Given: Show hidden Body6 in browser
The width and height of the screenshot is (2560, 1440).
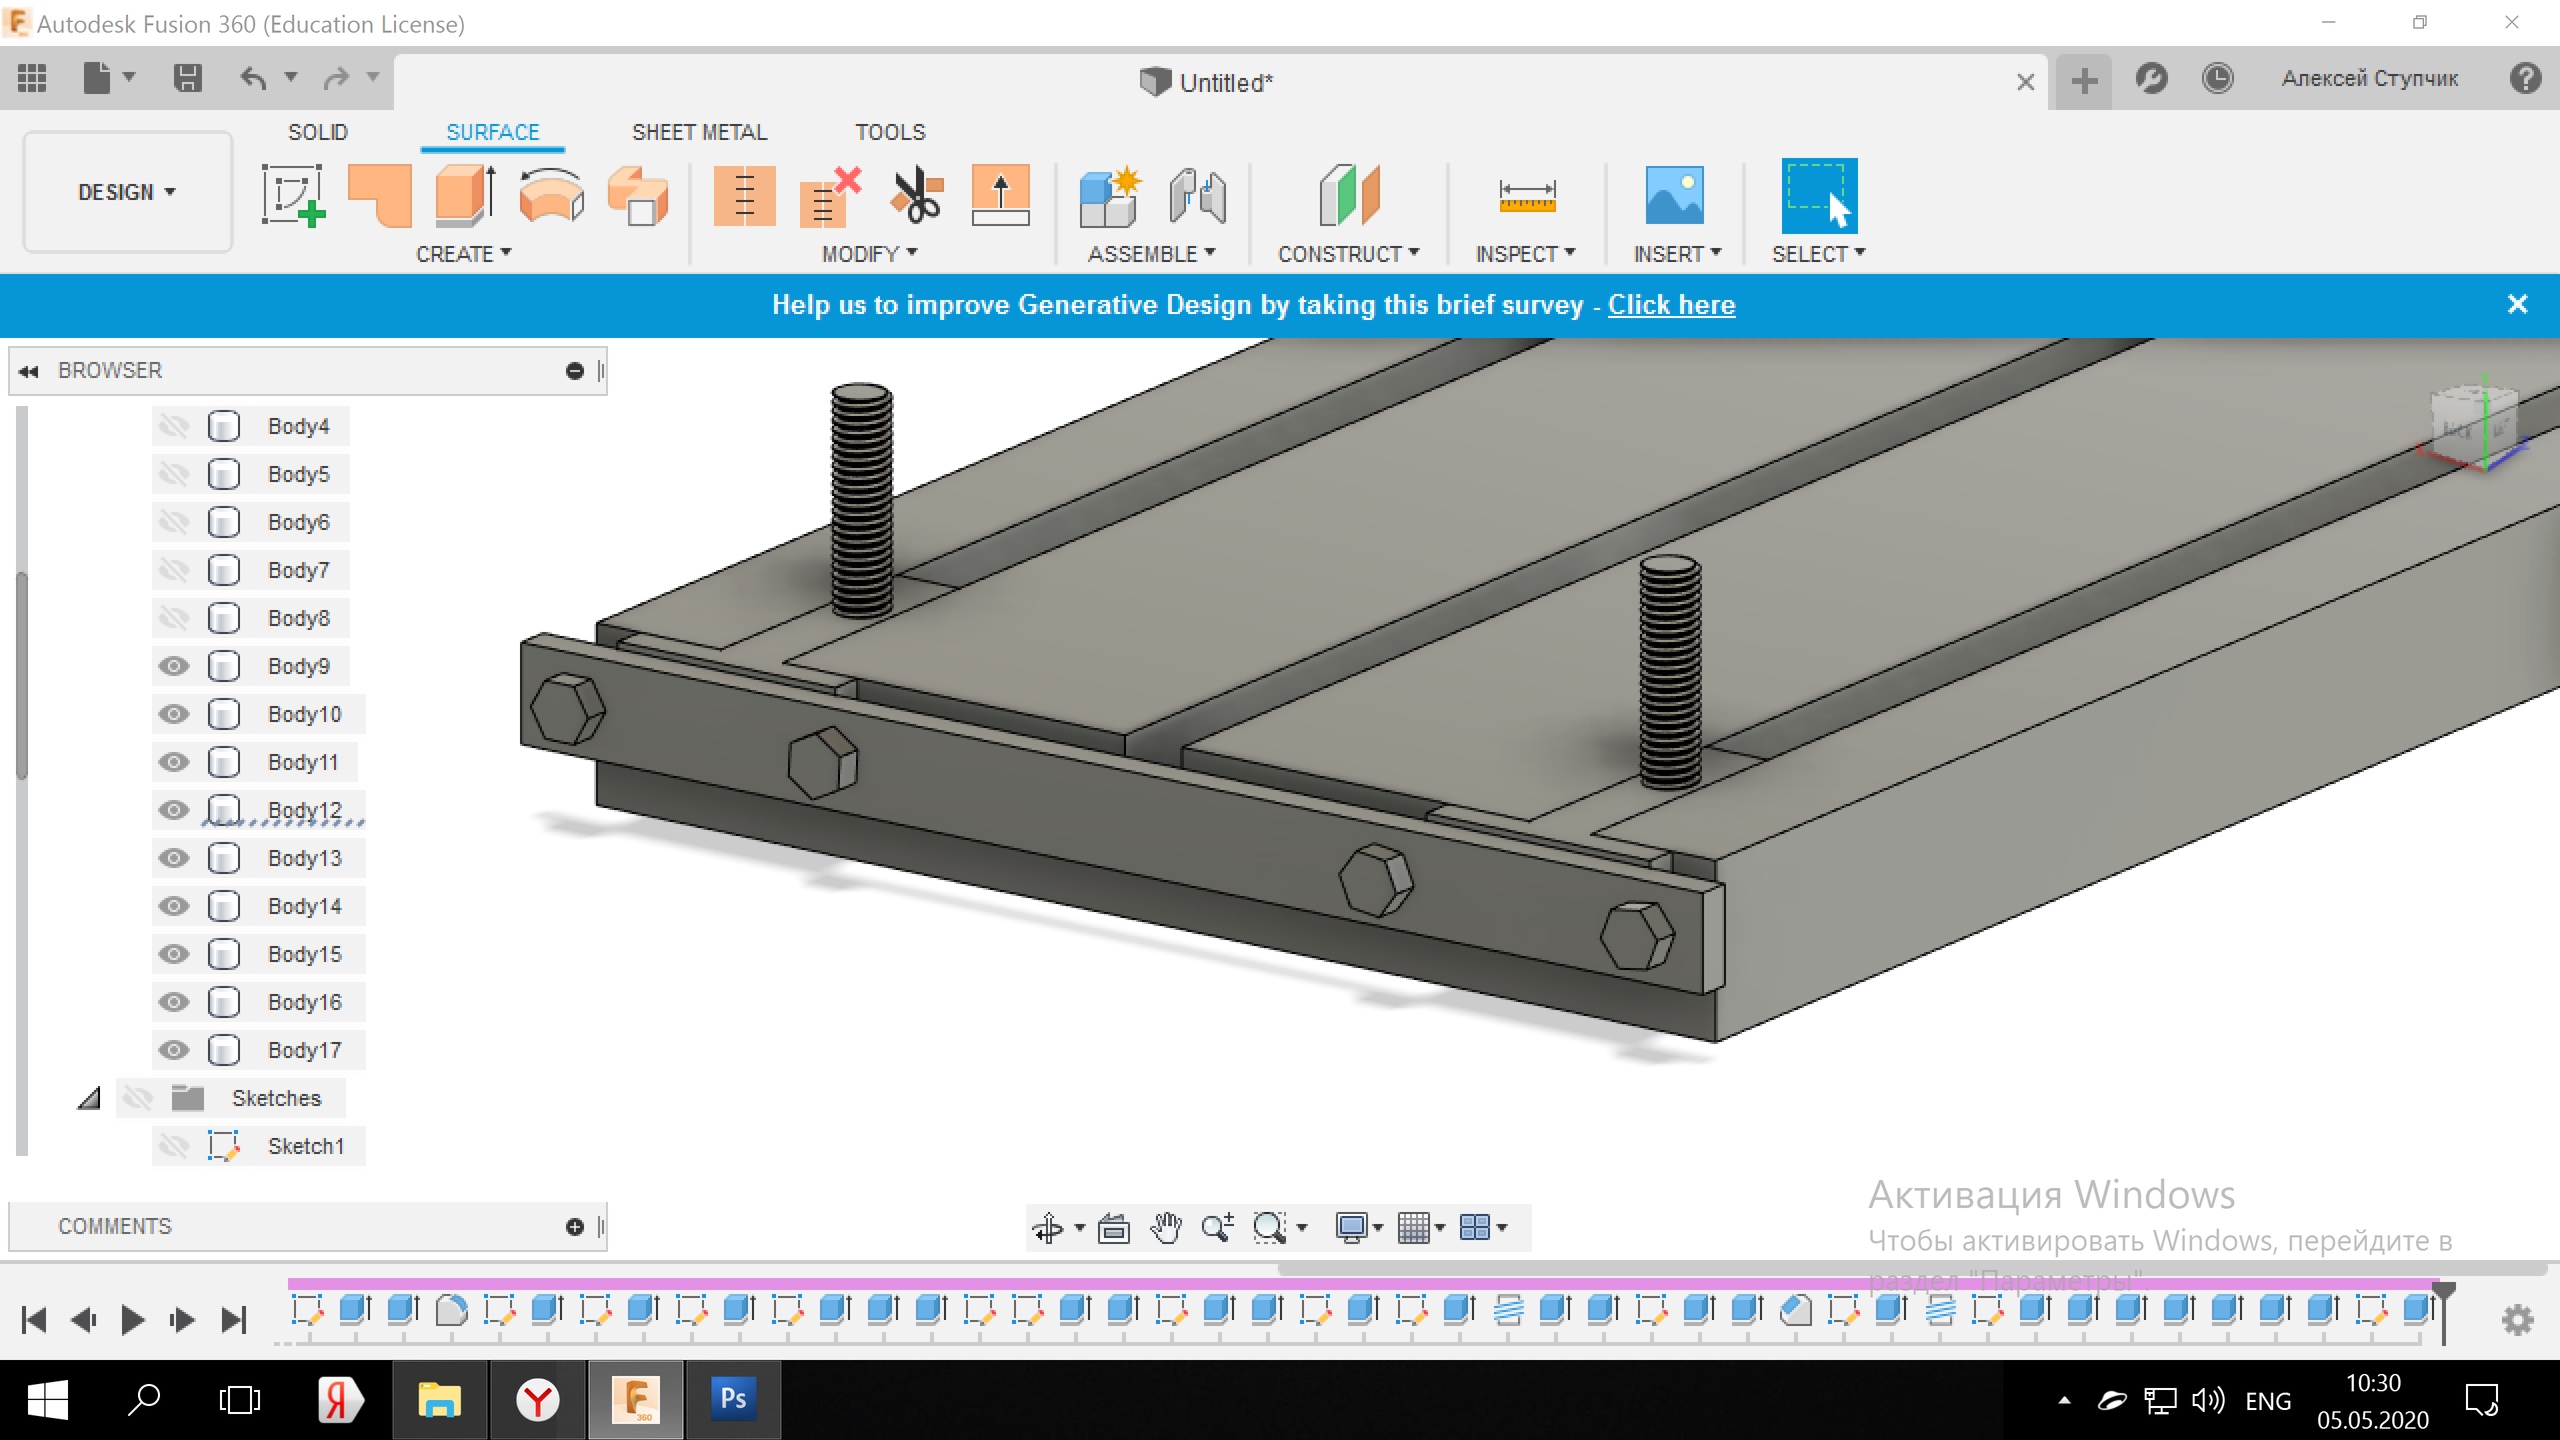Looking at the screenshot, I should [x=174, y=522].
